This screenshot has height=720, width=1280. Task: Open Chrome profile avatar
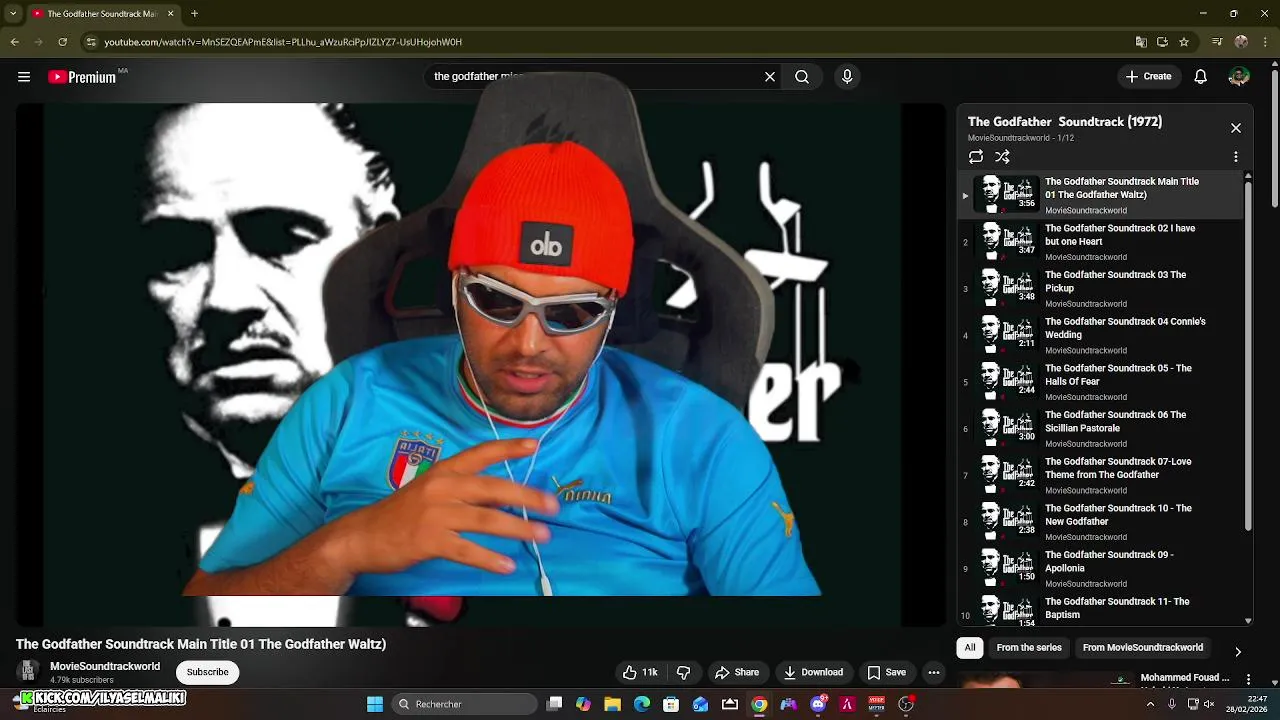[1241, 42]
